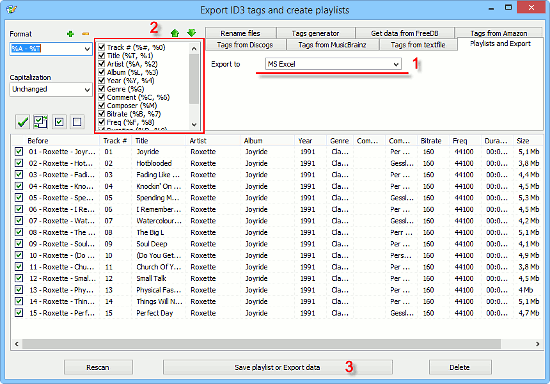Select the Perfect Day title cell
Screen dimensions: 550x384
click(155, 313)
